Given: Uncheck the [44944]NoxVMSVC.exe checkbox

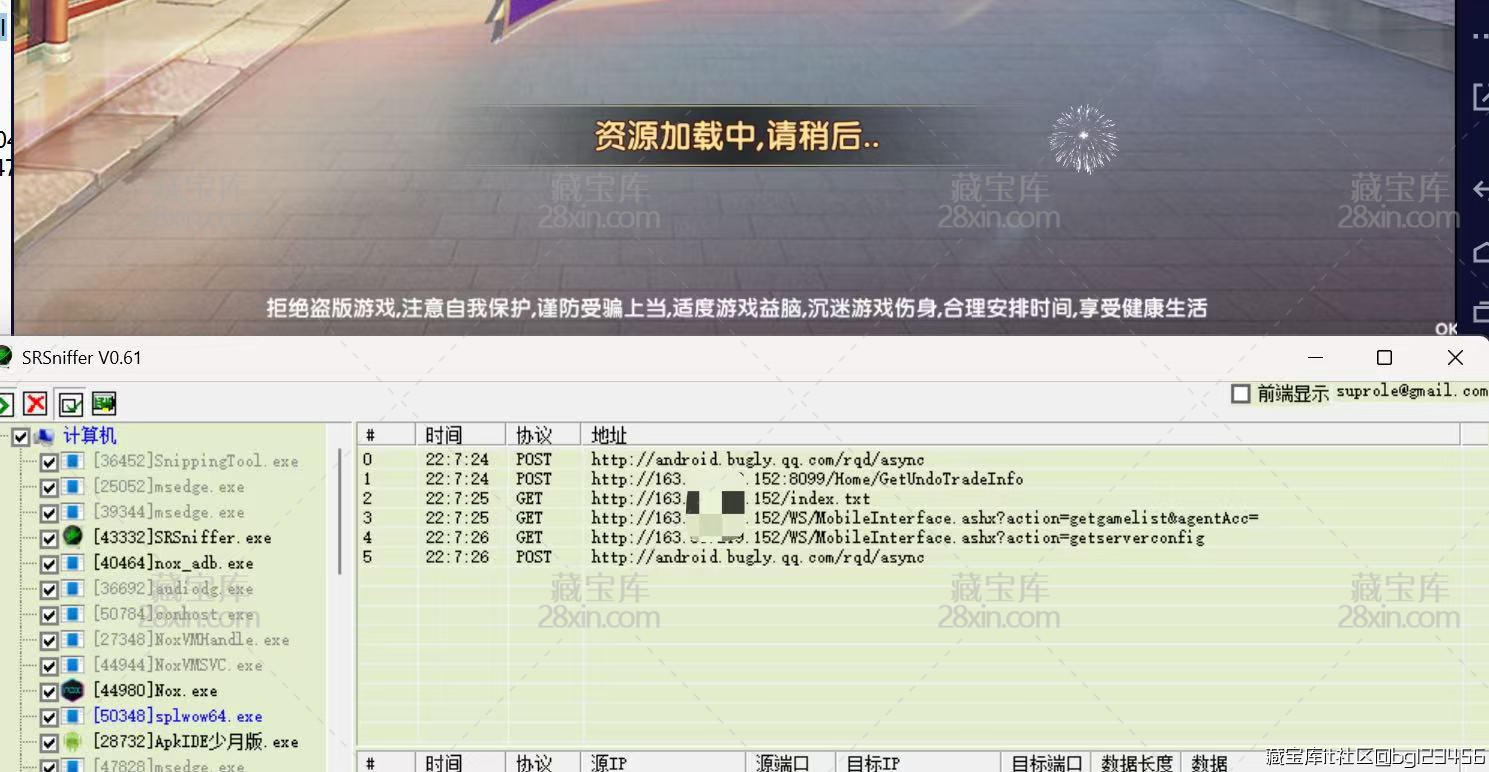Looking at the screenshot, I should [x=48, y=666].
